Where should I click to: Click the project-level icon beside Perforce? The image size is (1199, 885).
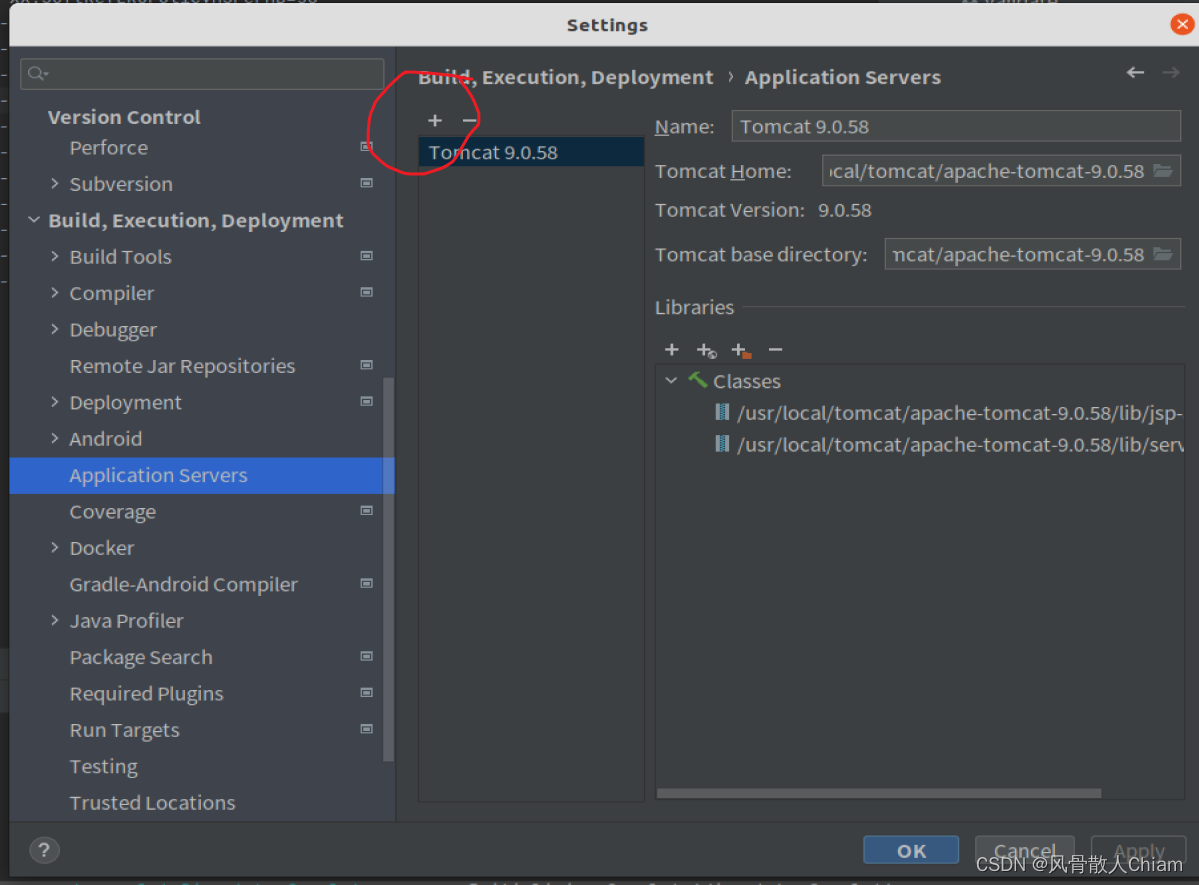pyautogui.click(x=367, y=146)
